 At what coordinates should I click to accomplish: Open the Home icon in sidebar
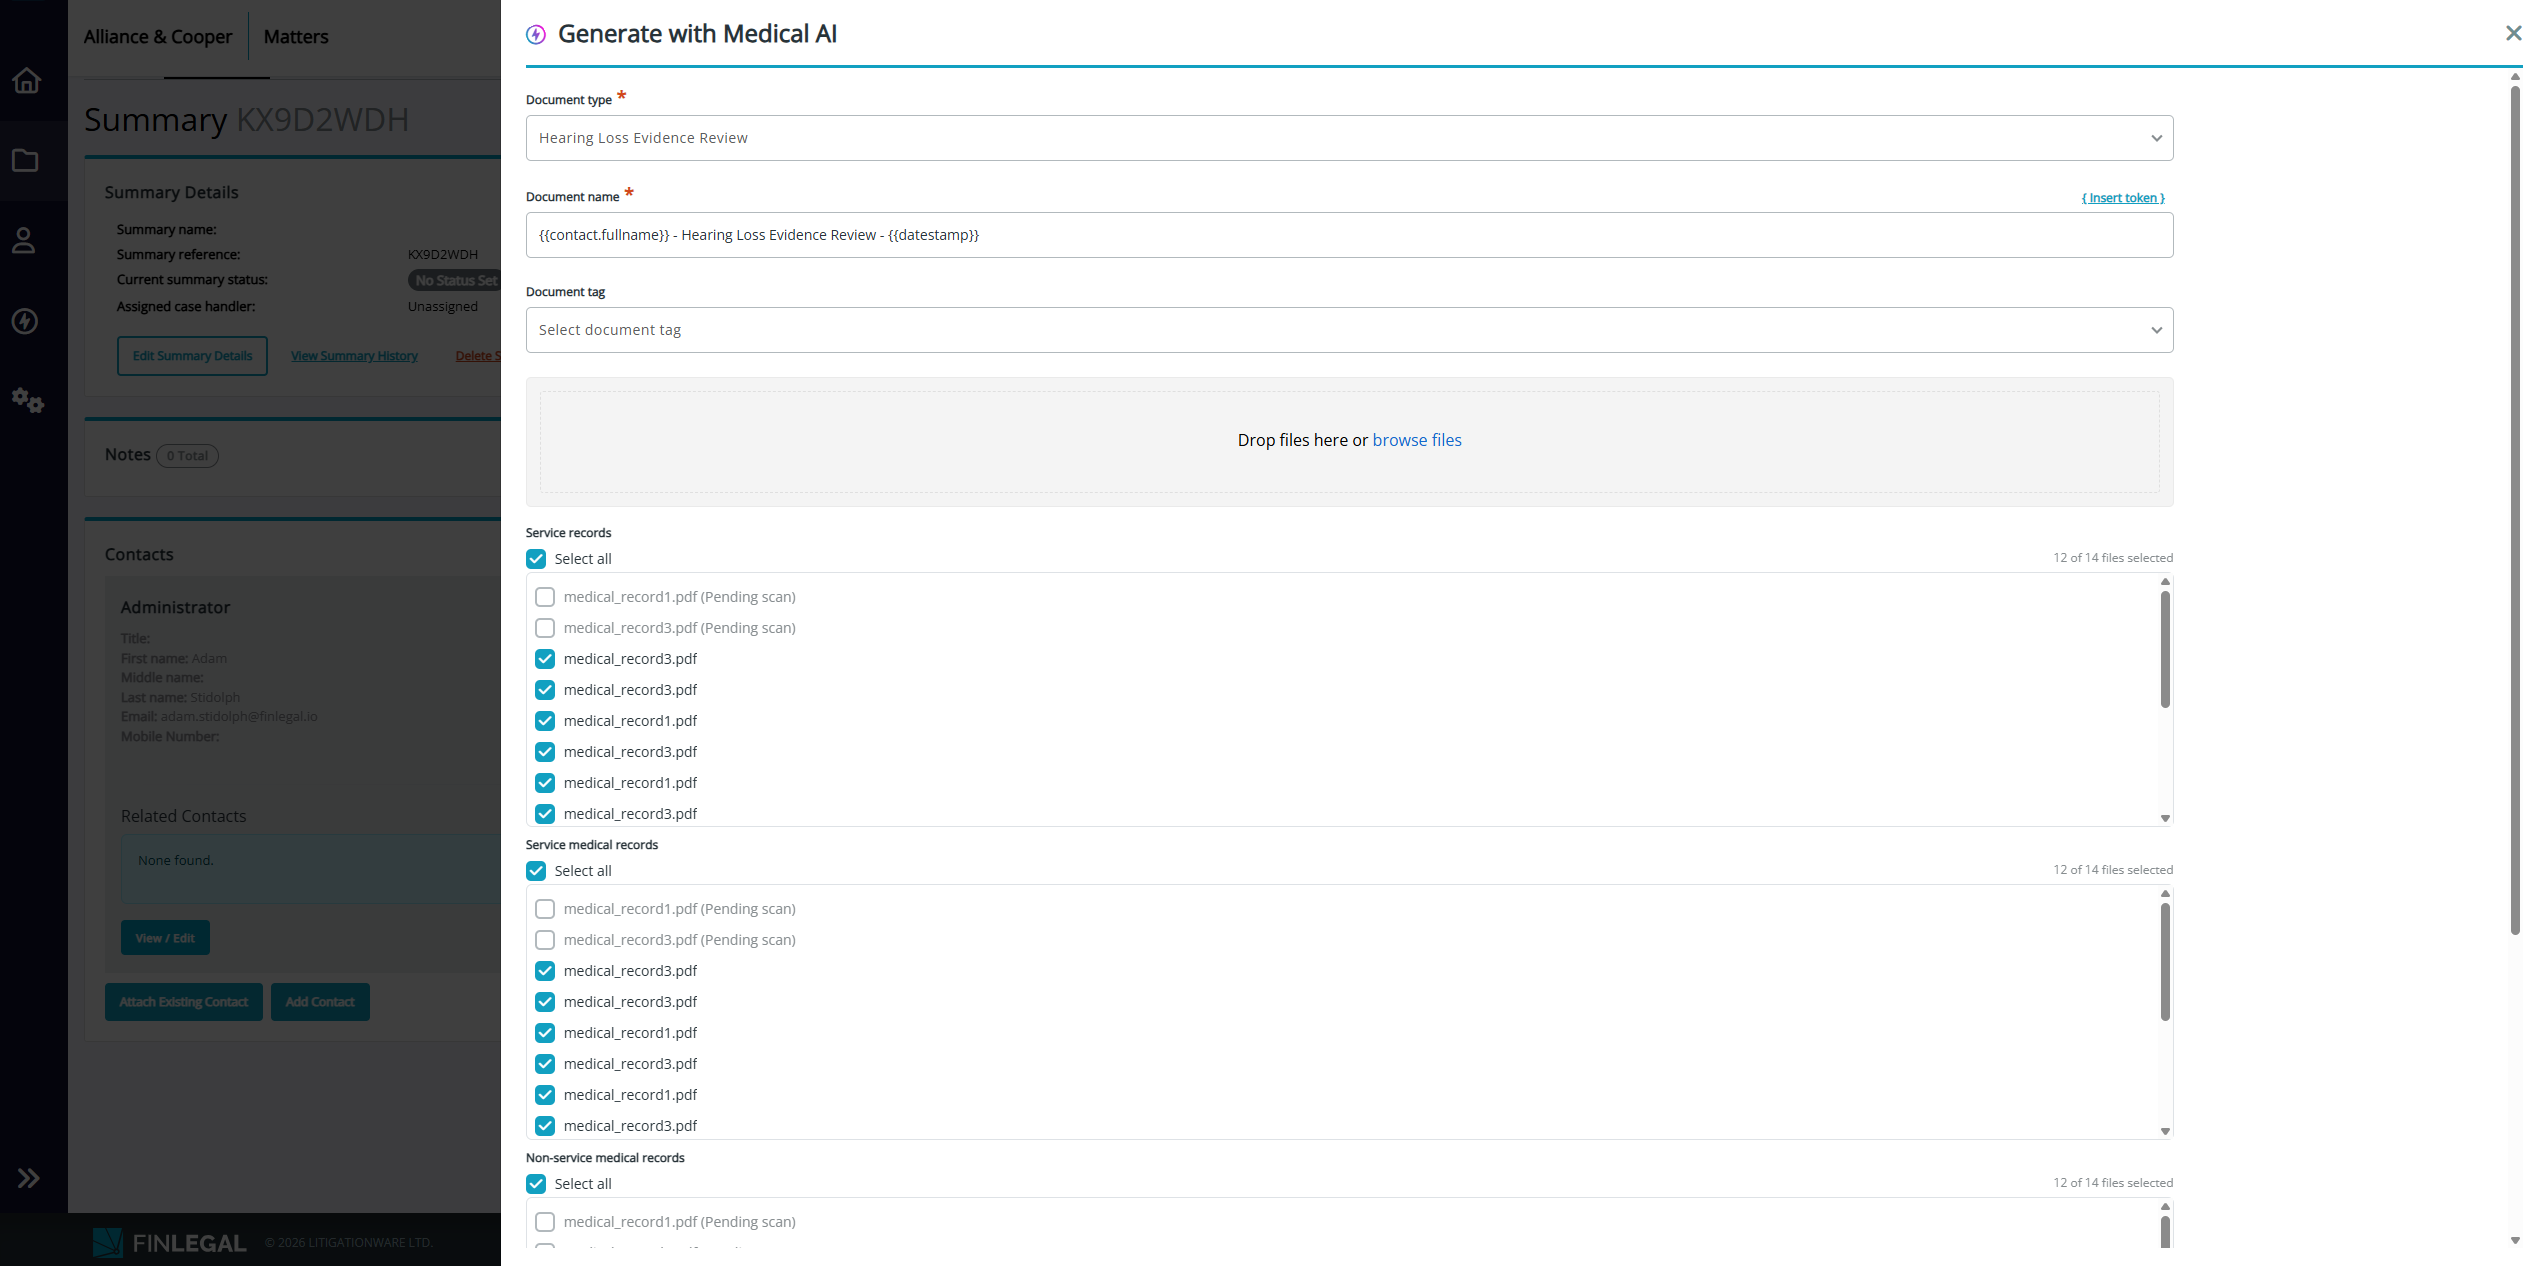26,80
